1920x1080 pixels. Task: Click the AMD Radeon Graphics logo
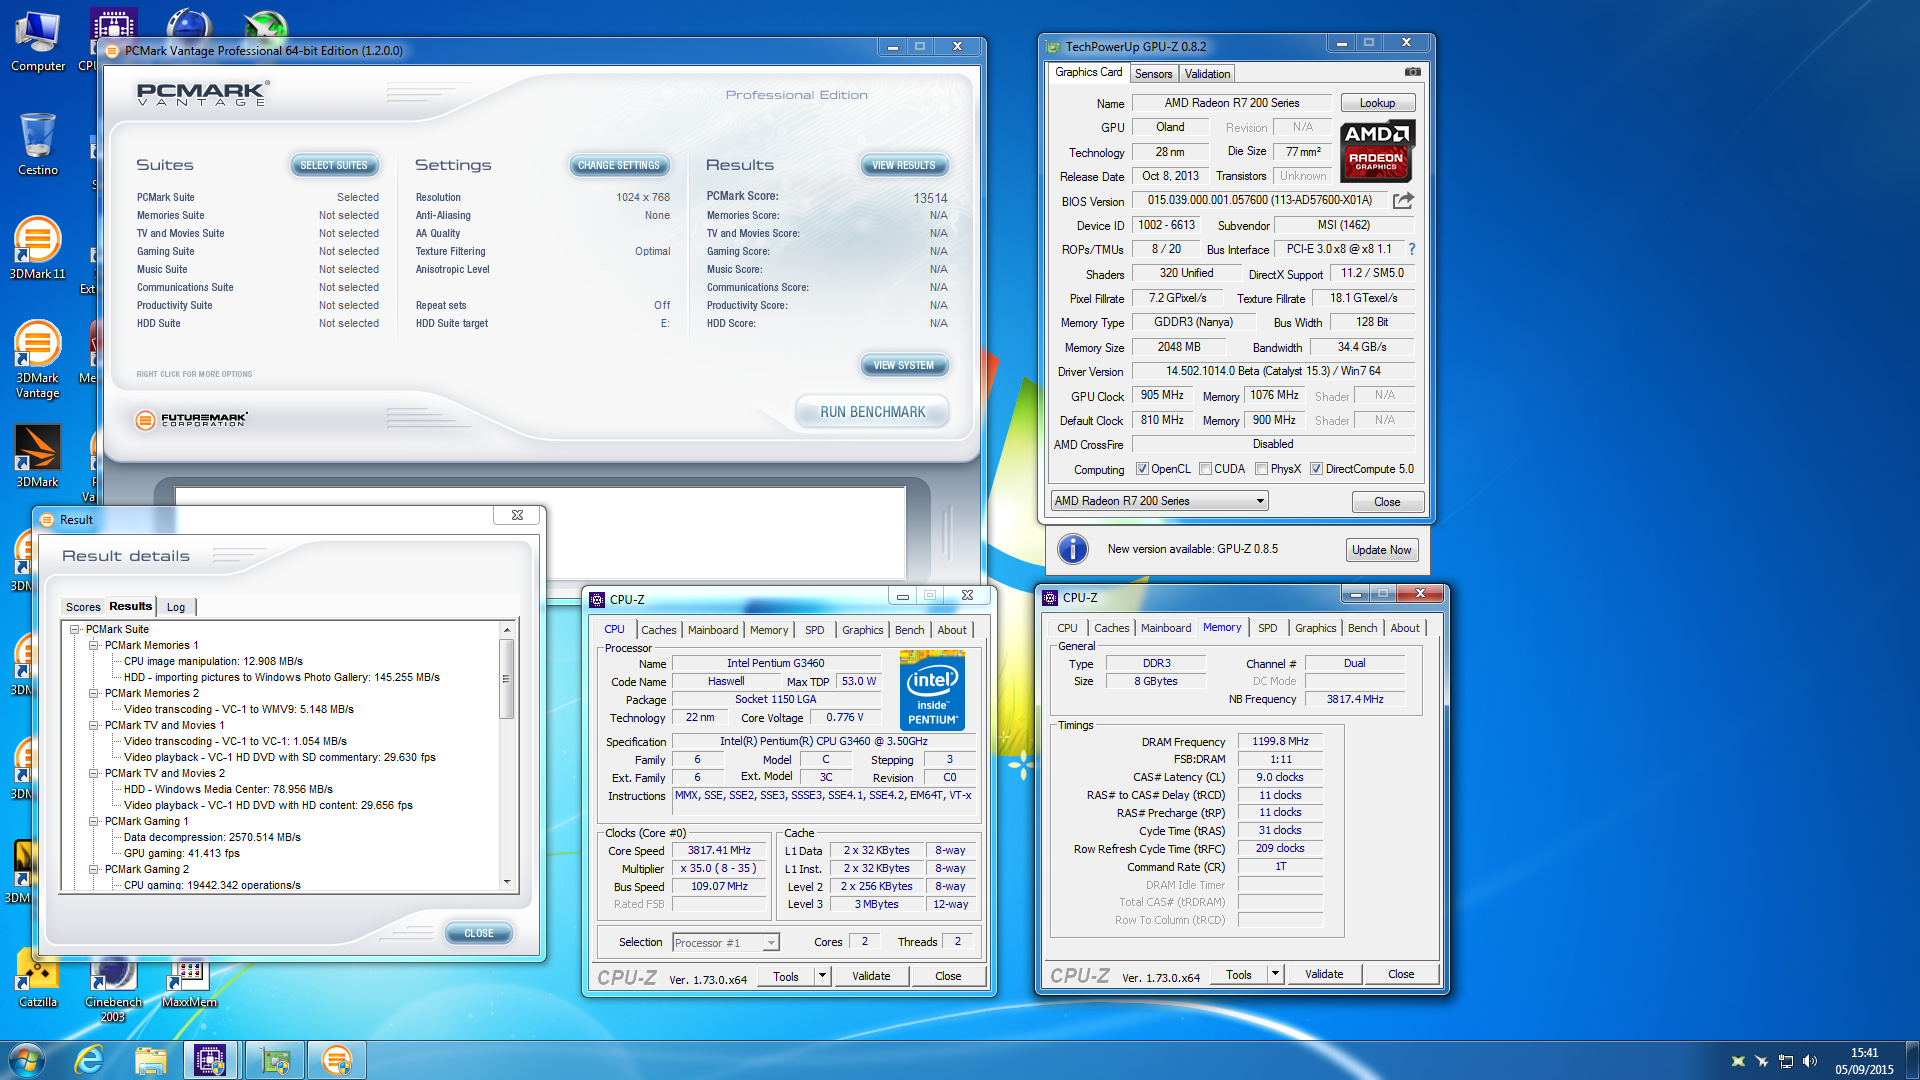click(x=1377, y=150)
